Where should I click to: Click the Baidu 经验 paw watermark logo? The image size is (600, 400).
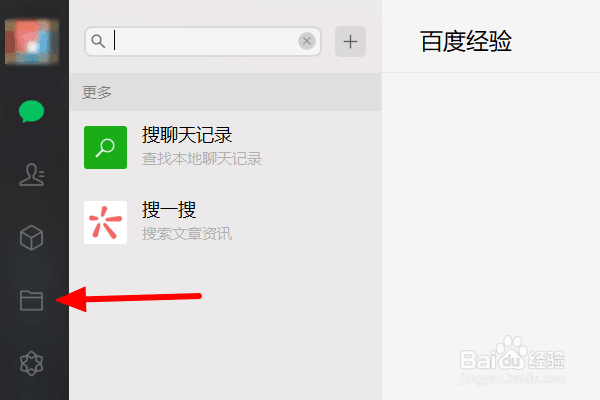coord(512,353)
